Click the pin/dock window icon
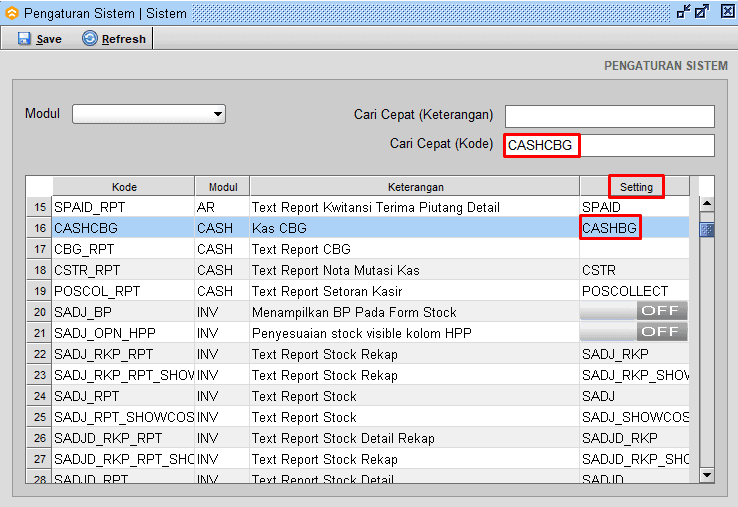738x507 pixels. [683, 12]
